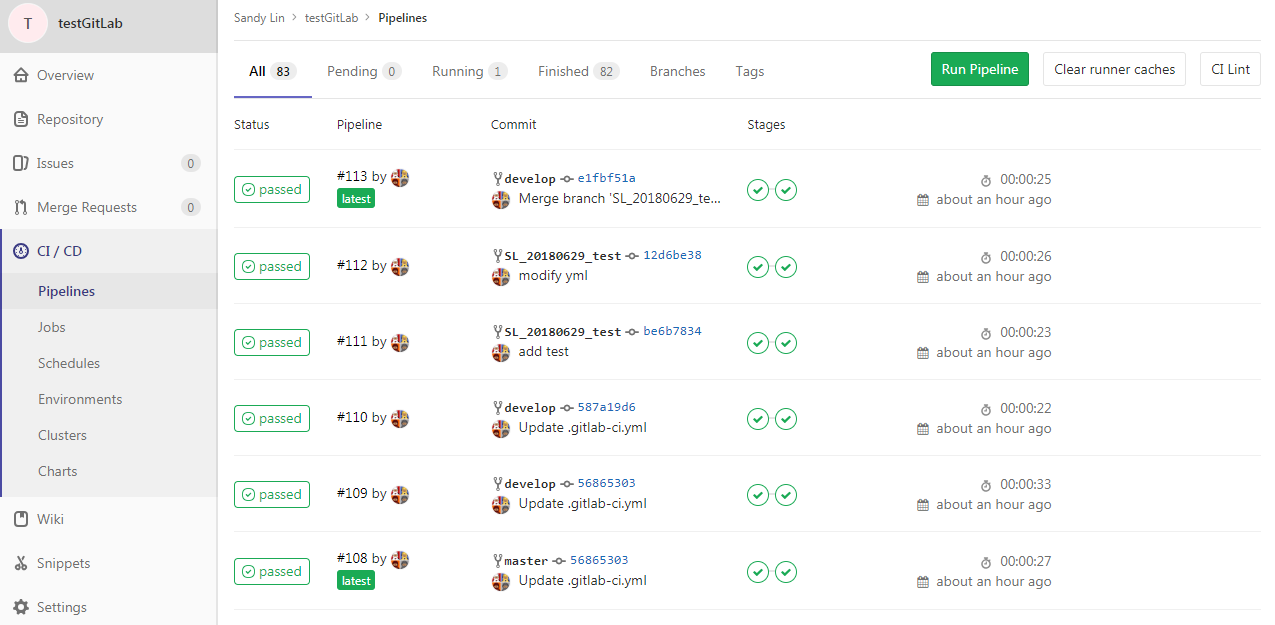
Task: Select the Merge Requests icon
Action: pos(21,207)
